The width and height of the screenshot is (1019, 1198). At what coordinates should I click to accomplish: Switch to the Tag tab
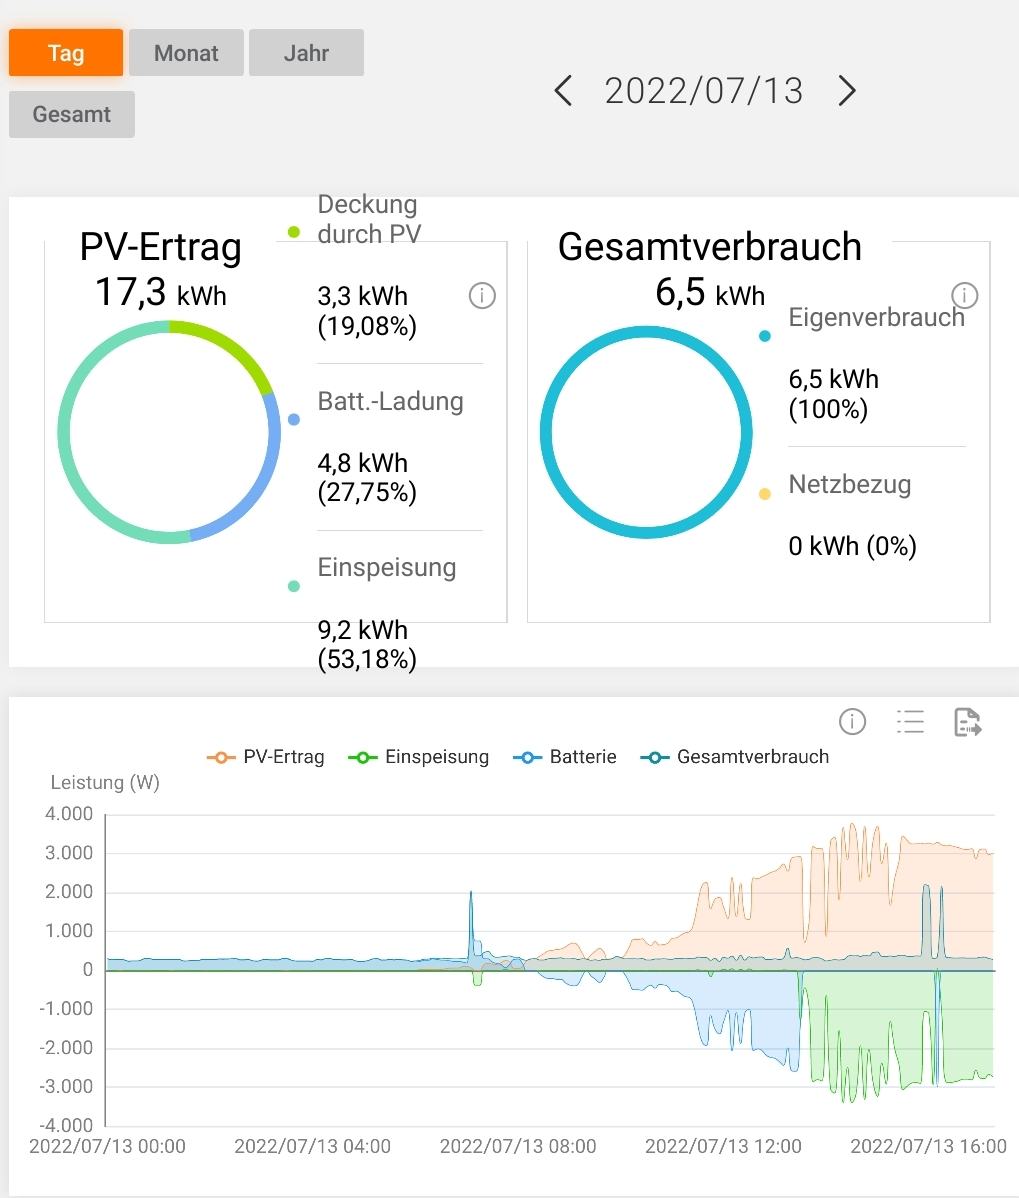click(66, 53)
